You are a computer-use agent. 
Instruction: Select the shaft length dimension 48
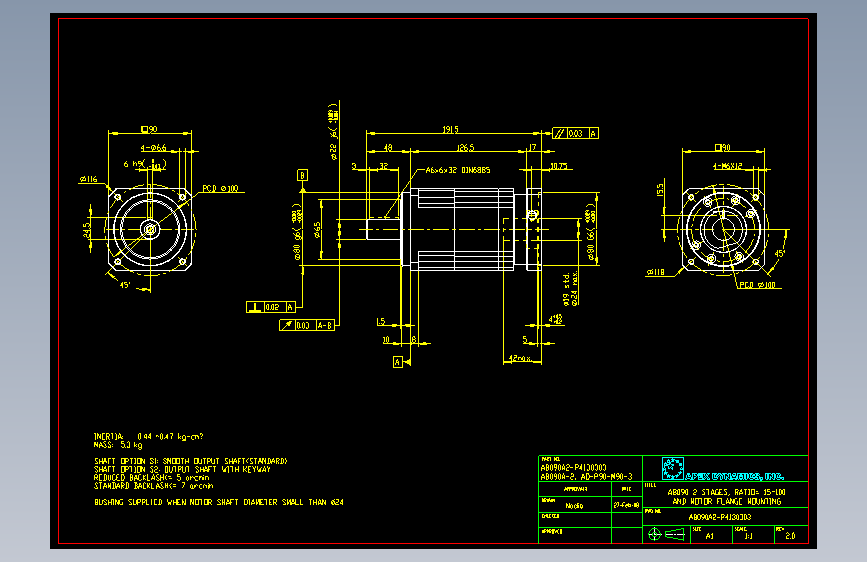[388, 148]
